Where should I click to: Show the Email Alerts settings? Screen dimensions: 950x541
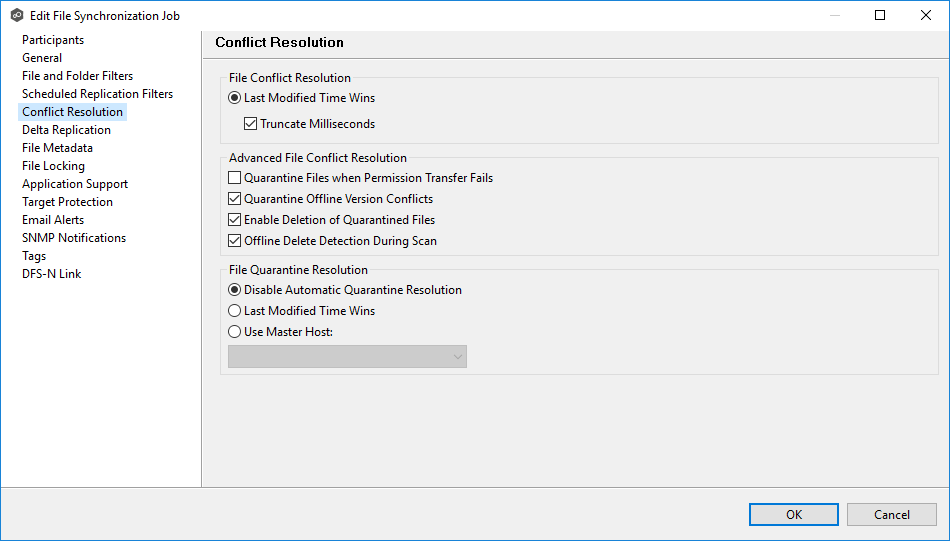coord(53,220)
